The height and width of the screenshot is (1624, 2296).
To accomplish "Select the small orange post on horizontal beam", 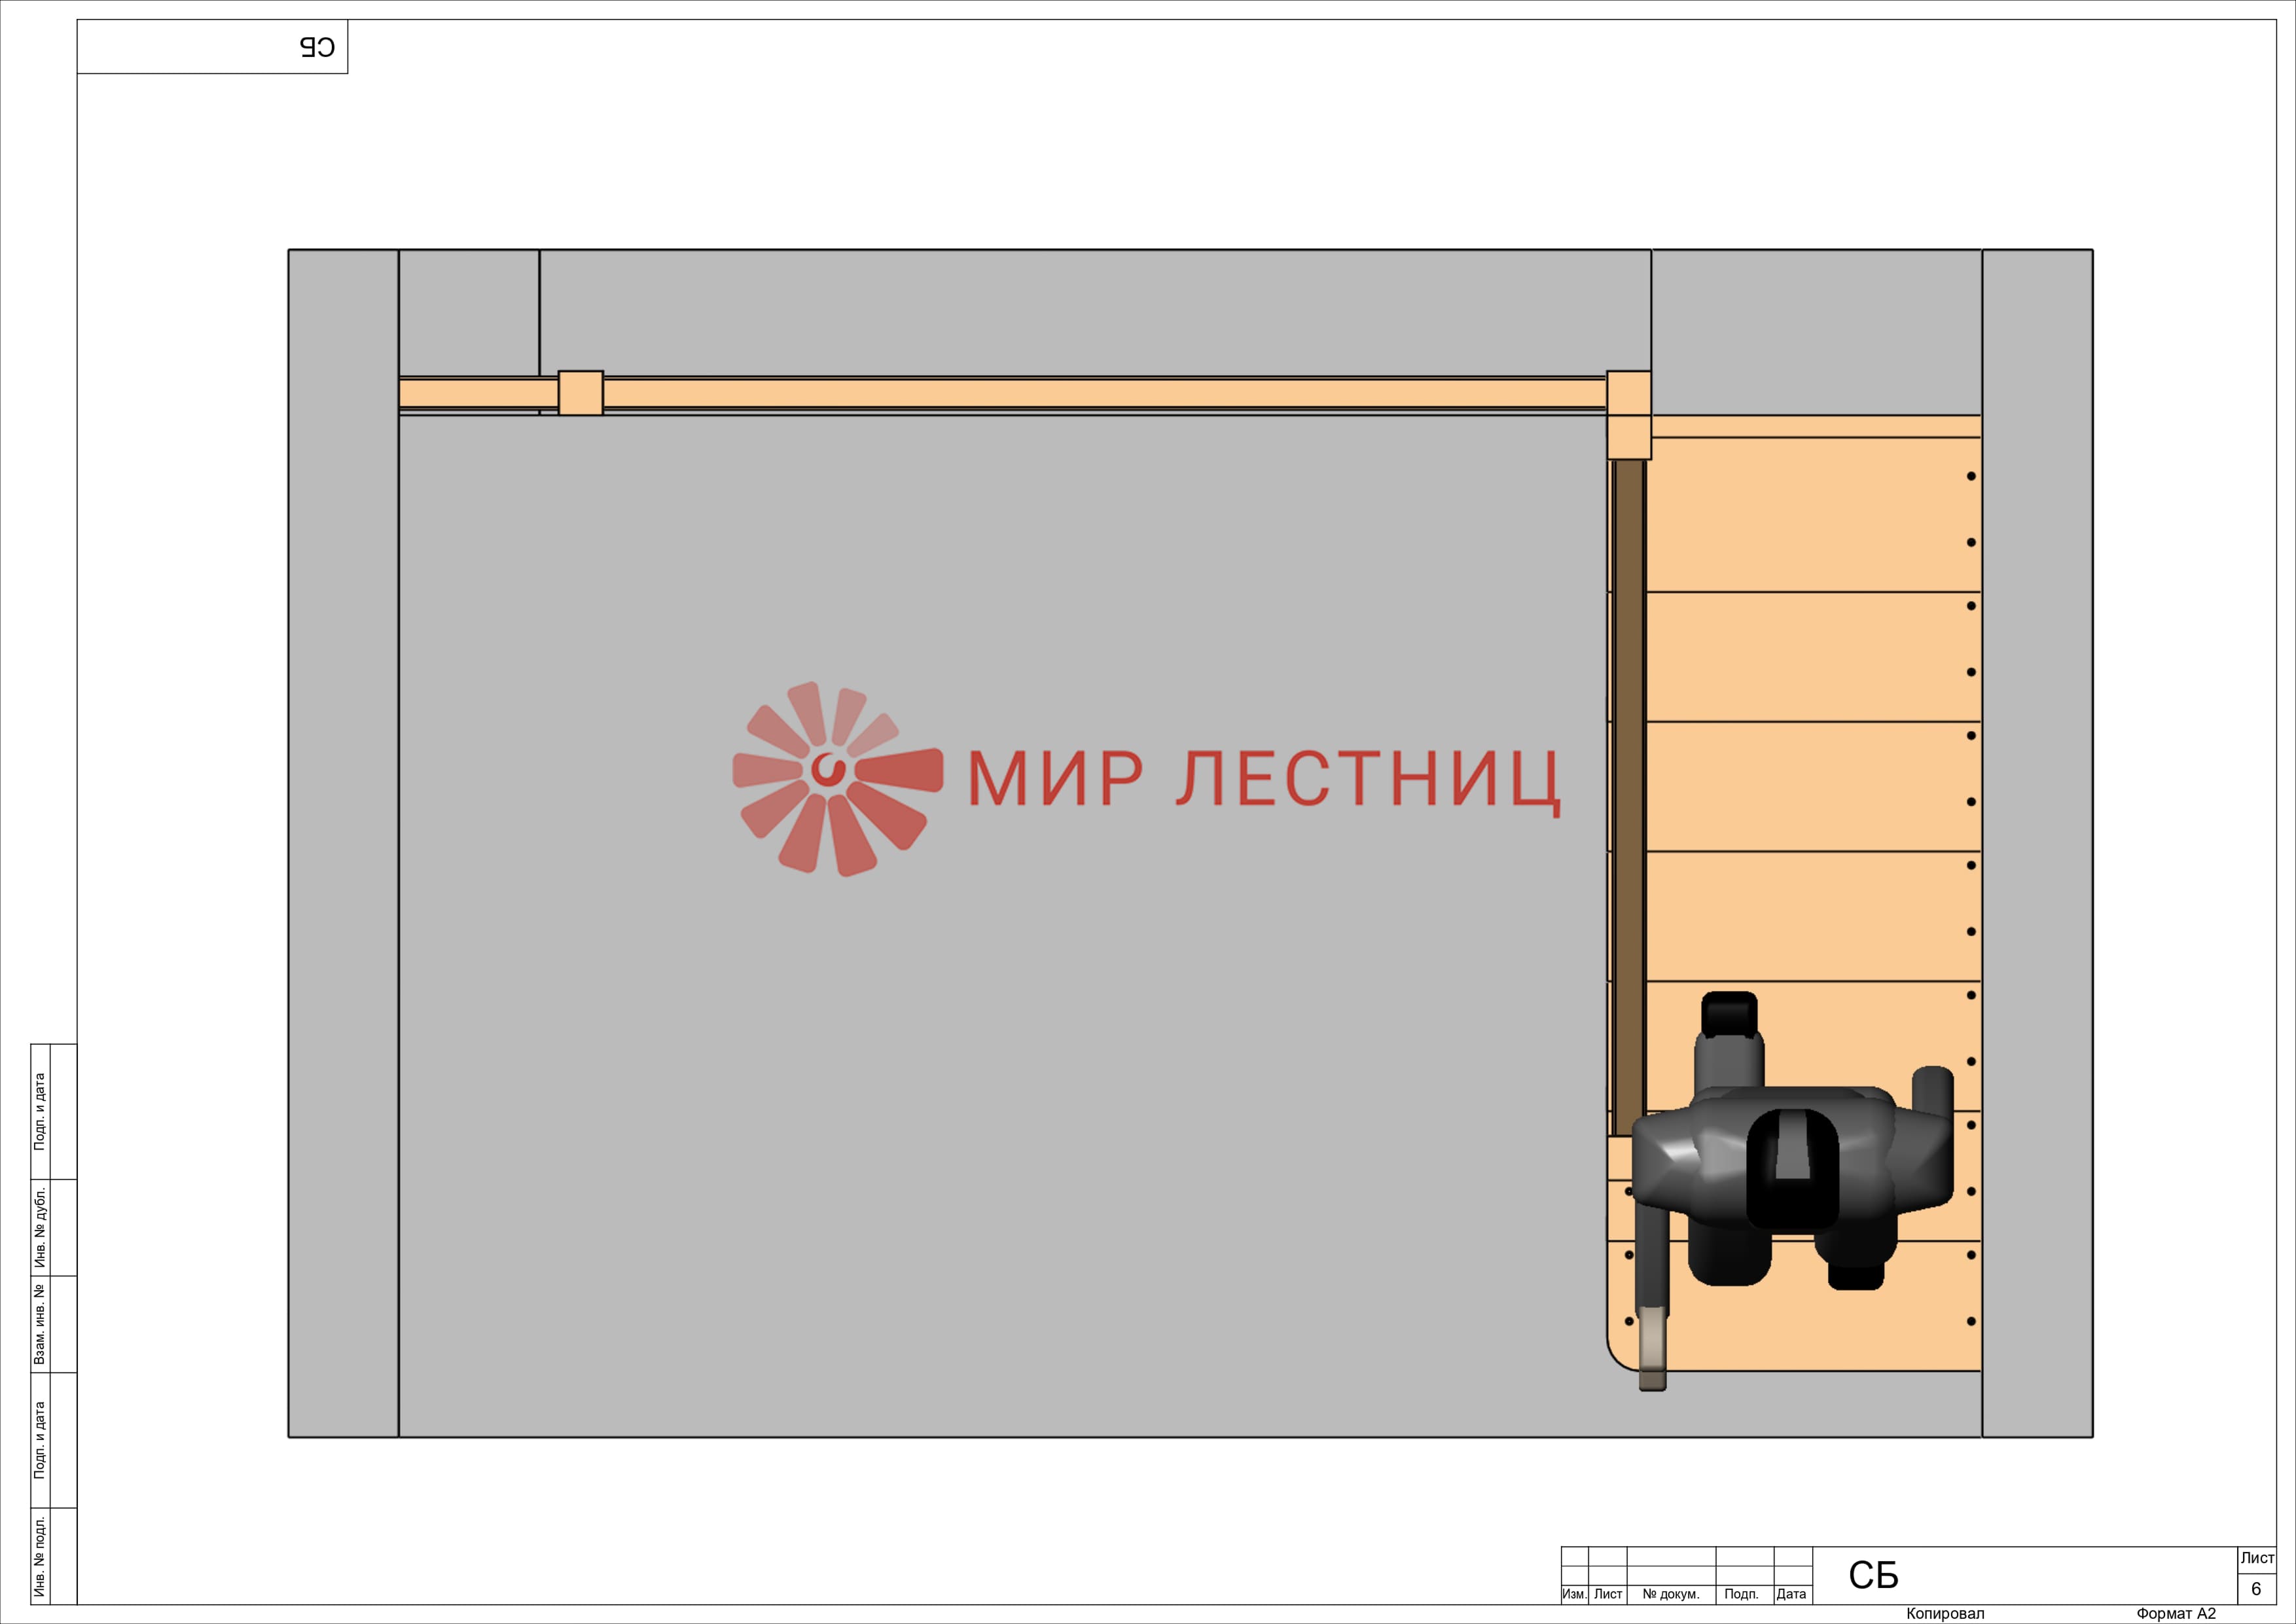I will [580, 392].
